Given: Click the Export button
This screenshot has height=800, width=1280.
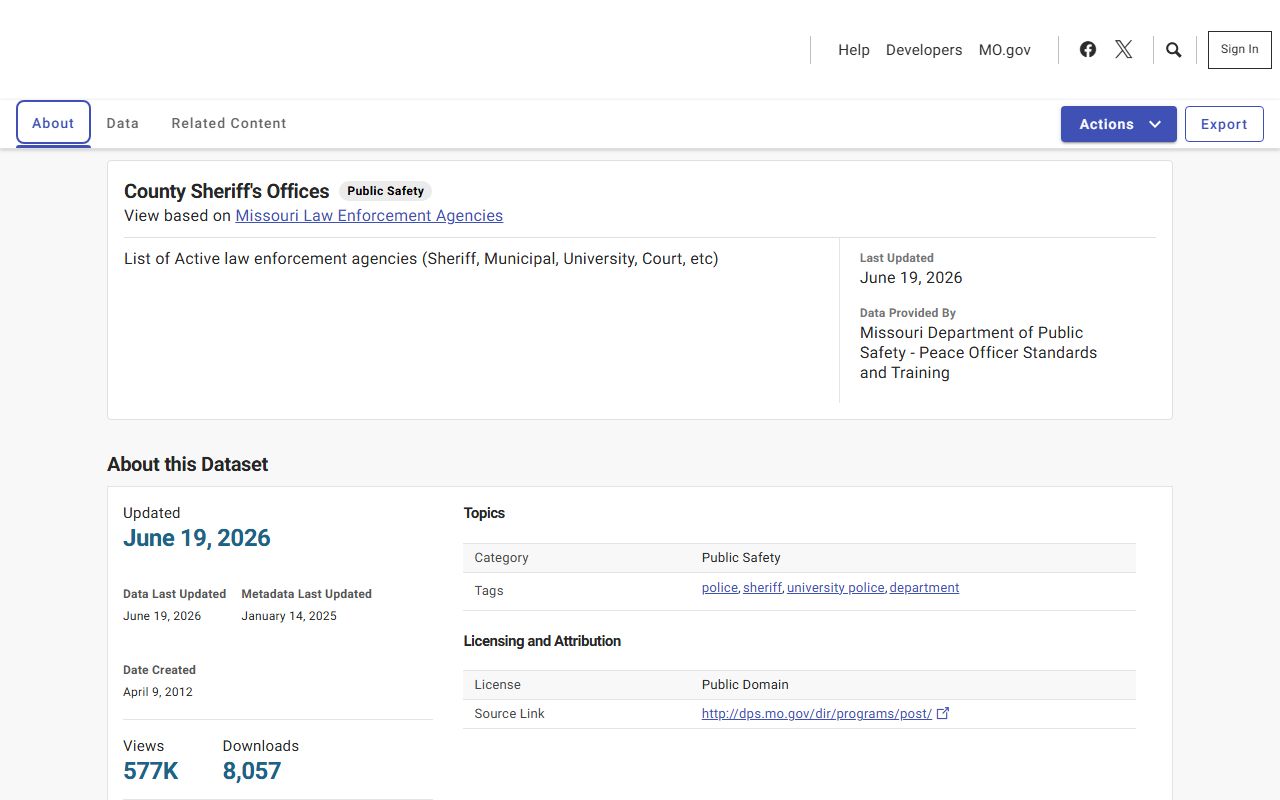Looking at the screenshot, I should (1224, 124).
